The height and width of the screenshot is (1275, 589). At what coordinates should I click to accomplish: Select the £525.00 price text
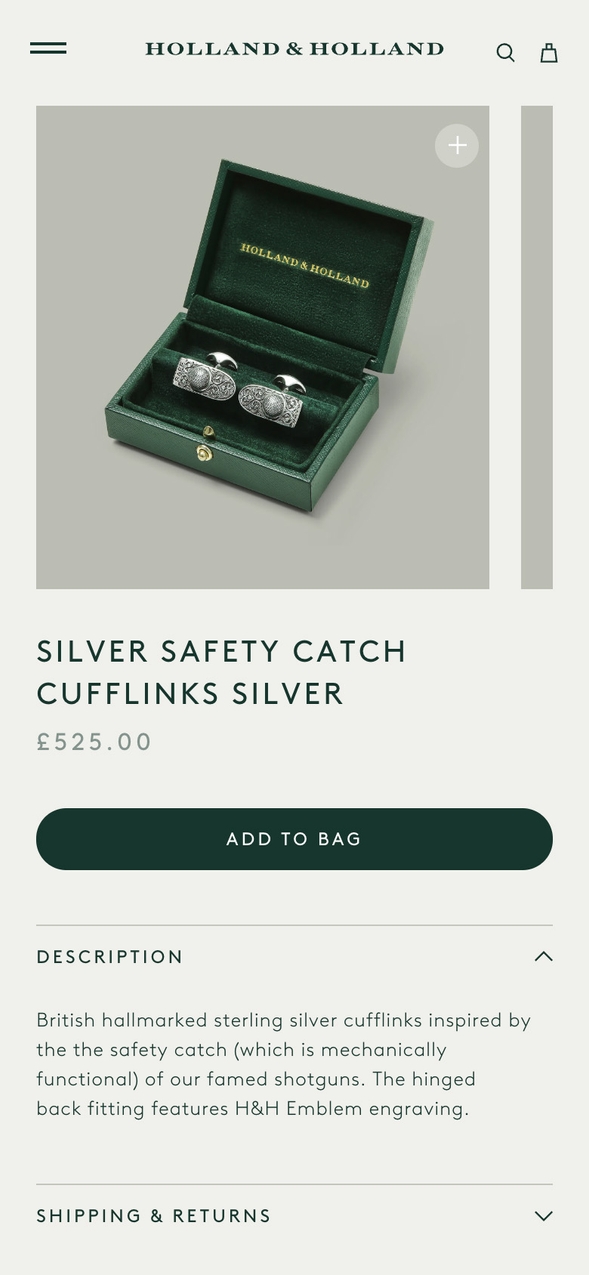click(x=95, y=742)
